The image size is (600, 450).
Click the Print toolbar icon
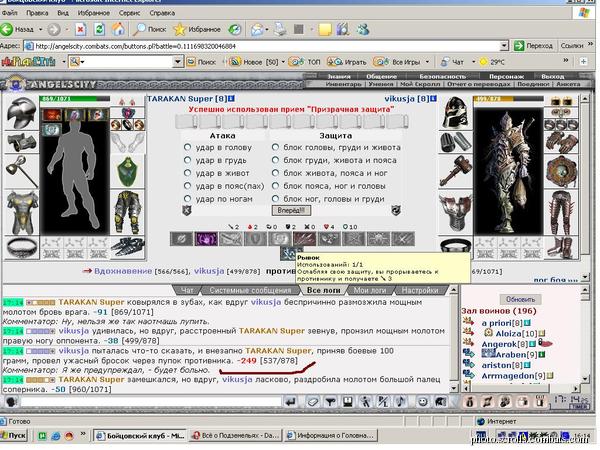click(280, 29)
